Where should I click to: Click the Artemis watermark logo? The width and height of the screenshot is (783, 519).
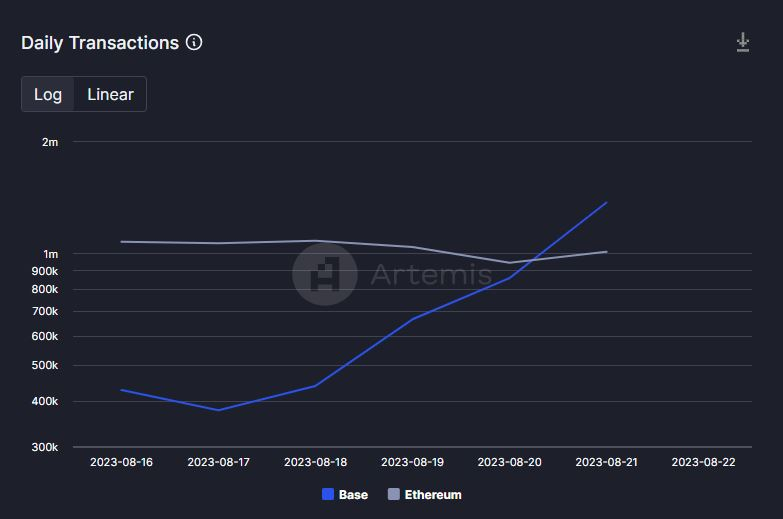[x=325, y=273]
